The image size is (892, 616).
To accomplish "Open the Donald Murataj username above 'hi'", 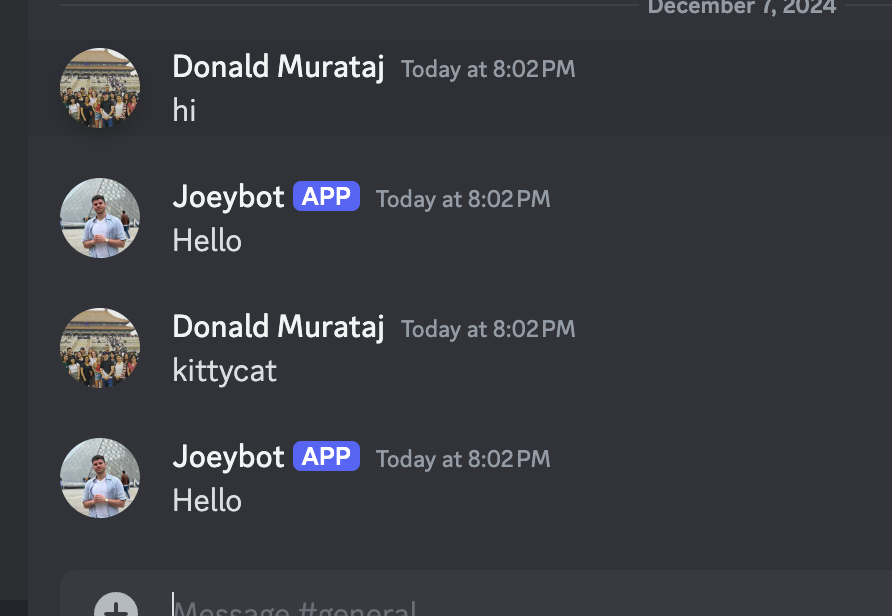I will (x=278, y=67).
